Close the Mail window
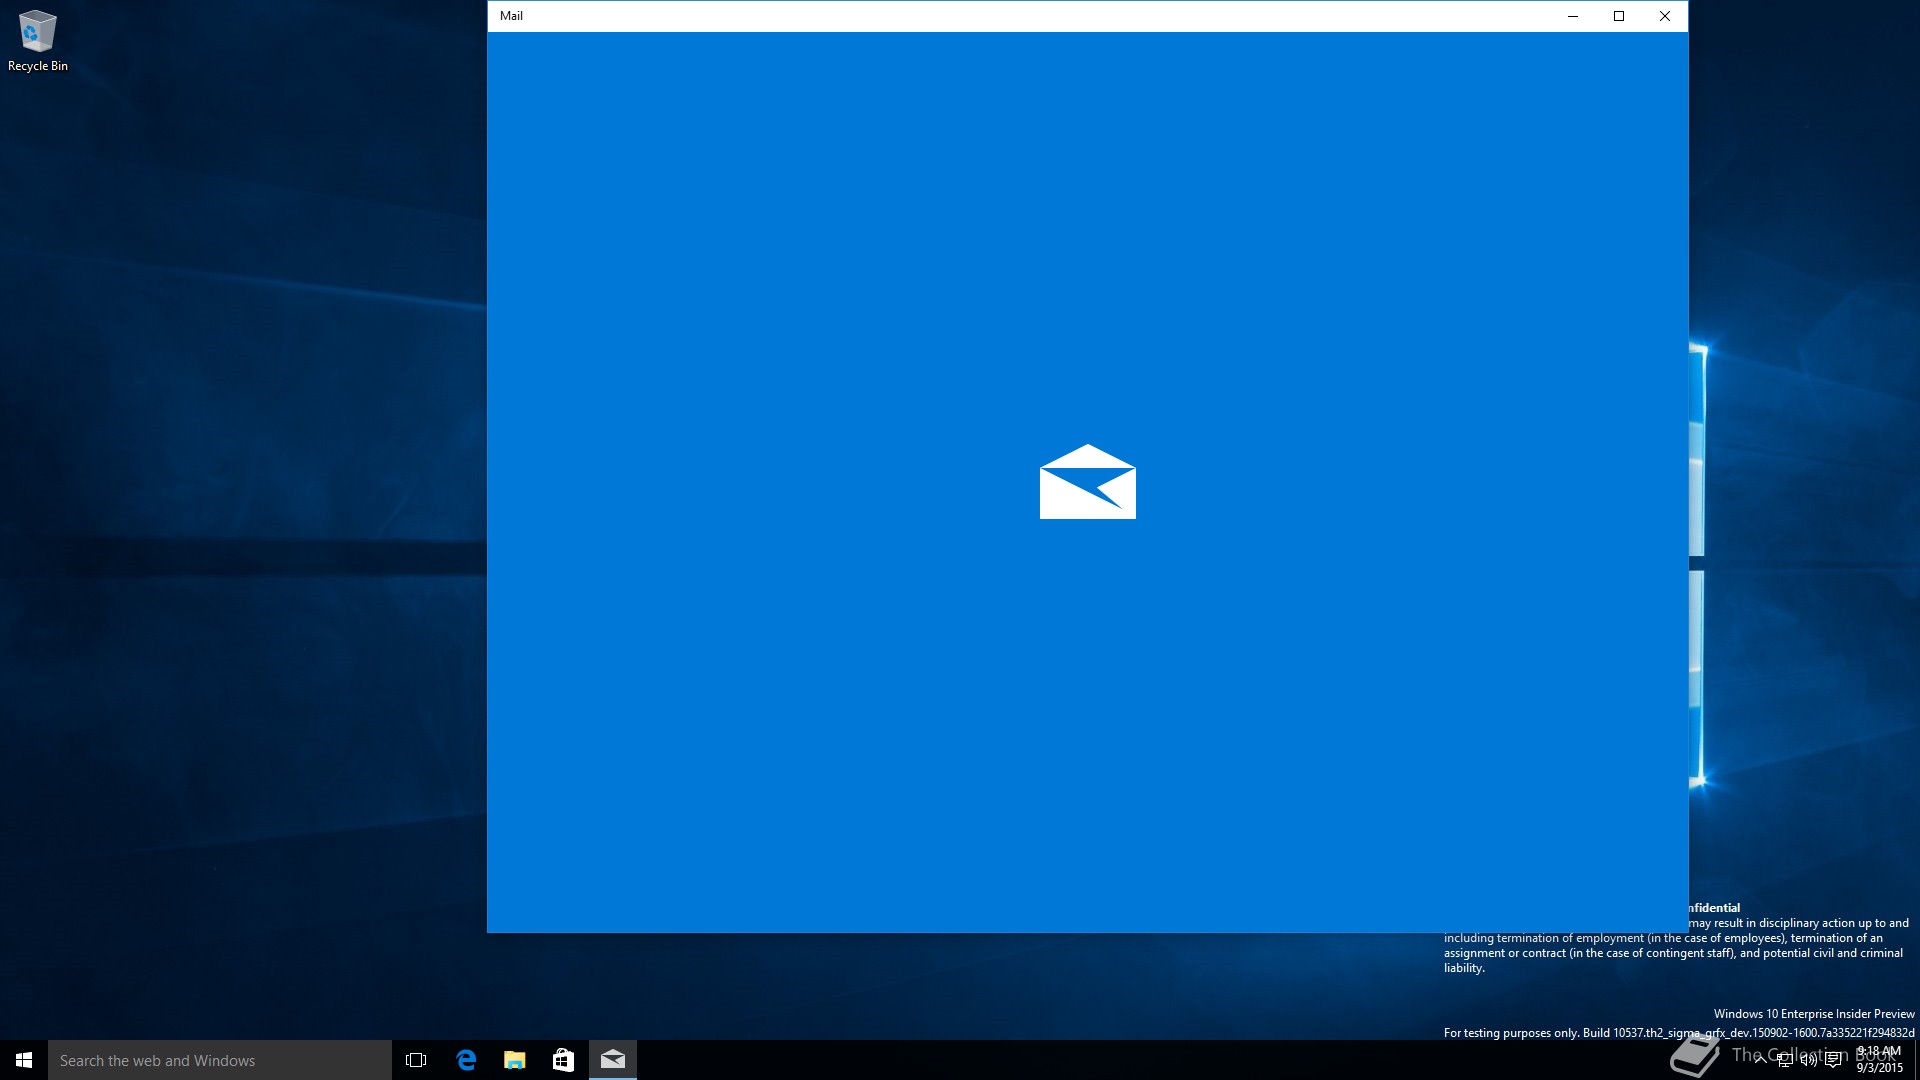 [x=1665, y=16]
